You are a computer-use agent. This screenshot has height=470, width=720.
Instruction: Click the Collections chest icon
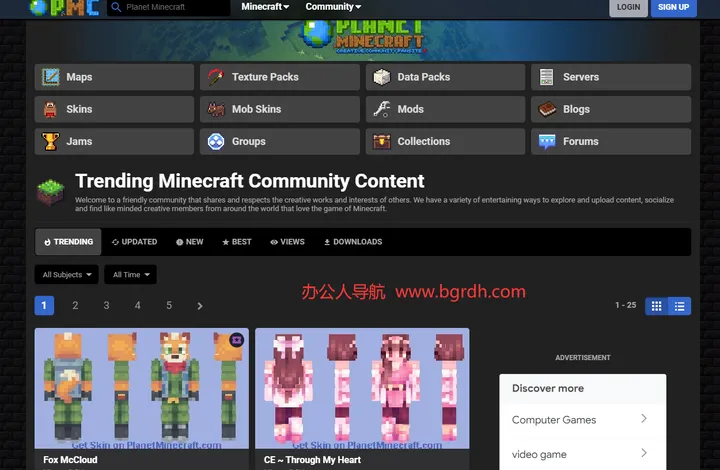click(x=382, y=141)
